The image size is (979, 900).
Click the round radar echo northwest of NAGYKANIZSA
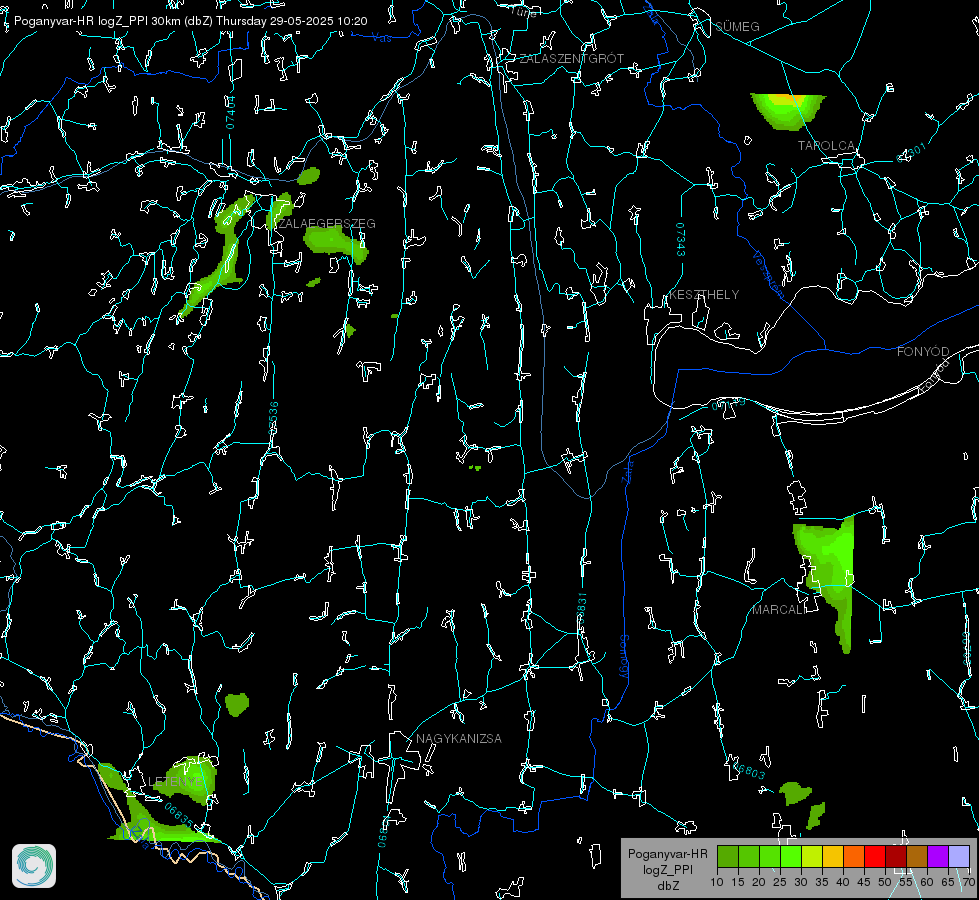[237, 705]
